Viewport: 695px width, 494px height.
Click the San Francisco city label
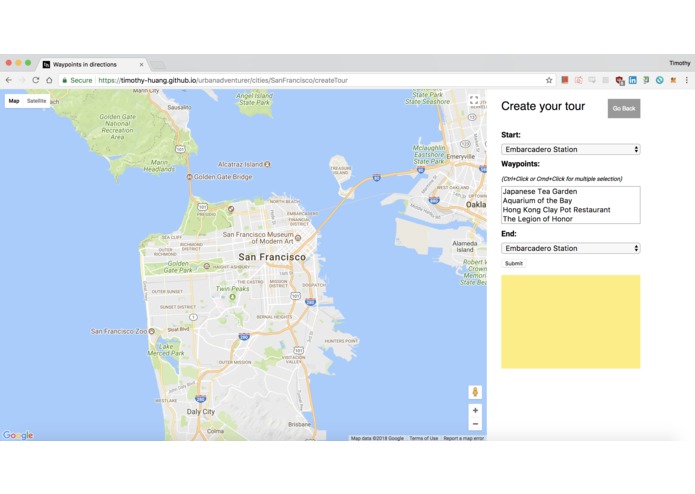point(272,257)
